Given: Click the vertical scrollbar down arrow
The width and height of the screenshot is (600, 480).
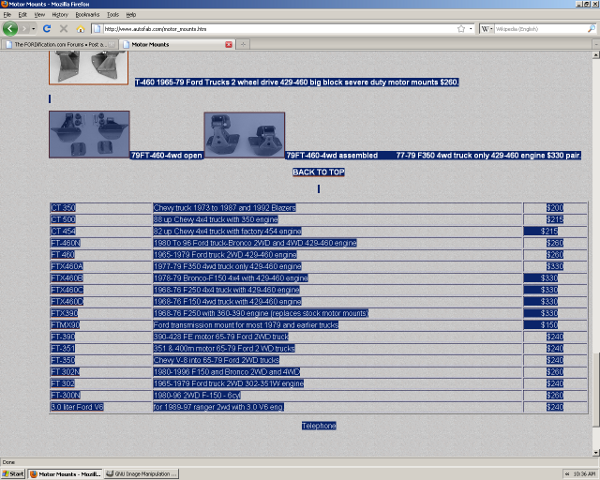Looking at the screenshot, I should click(x=596, y=452).
